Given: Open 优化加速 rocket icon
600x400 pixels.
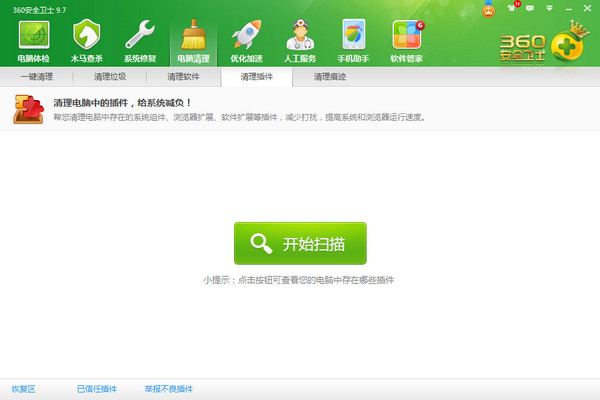Looking at the screenshot, I should pyautogui.click(x=246, y=41).
